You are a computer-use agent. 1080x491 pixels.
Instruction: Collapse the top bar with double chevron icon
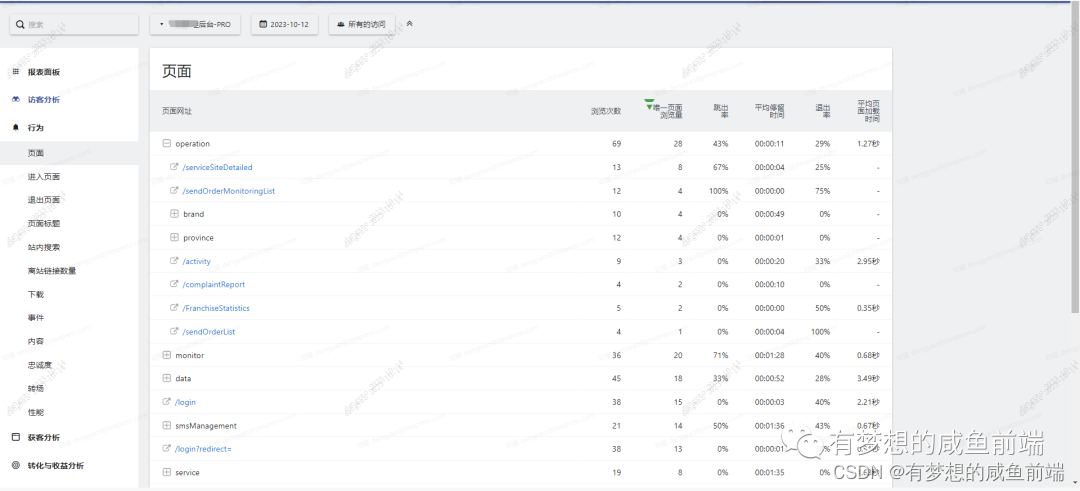(x=410, y=23)
